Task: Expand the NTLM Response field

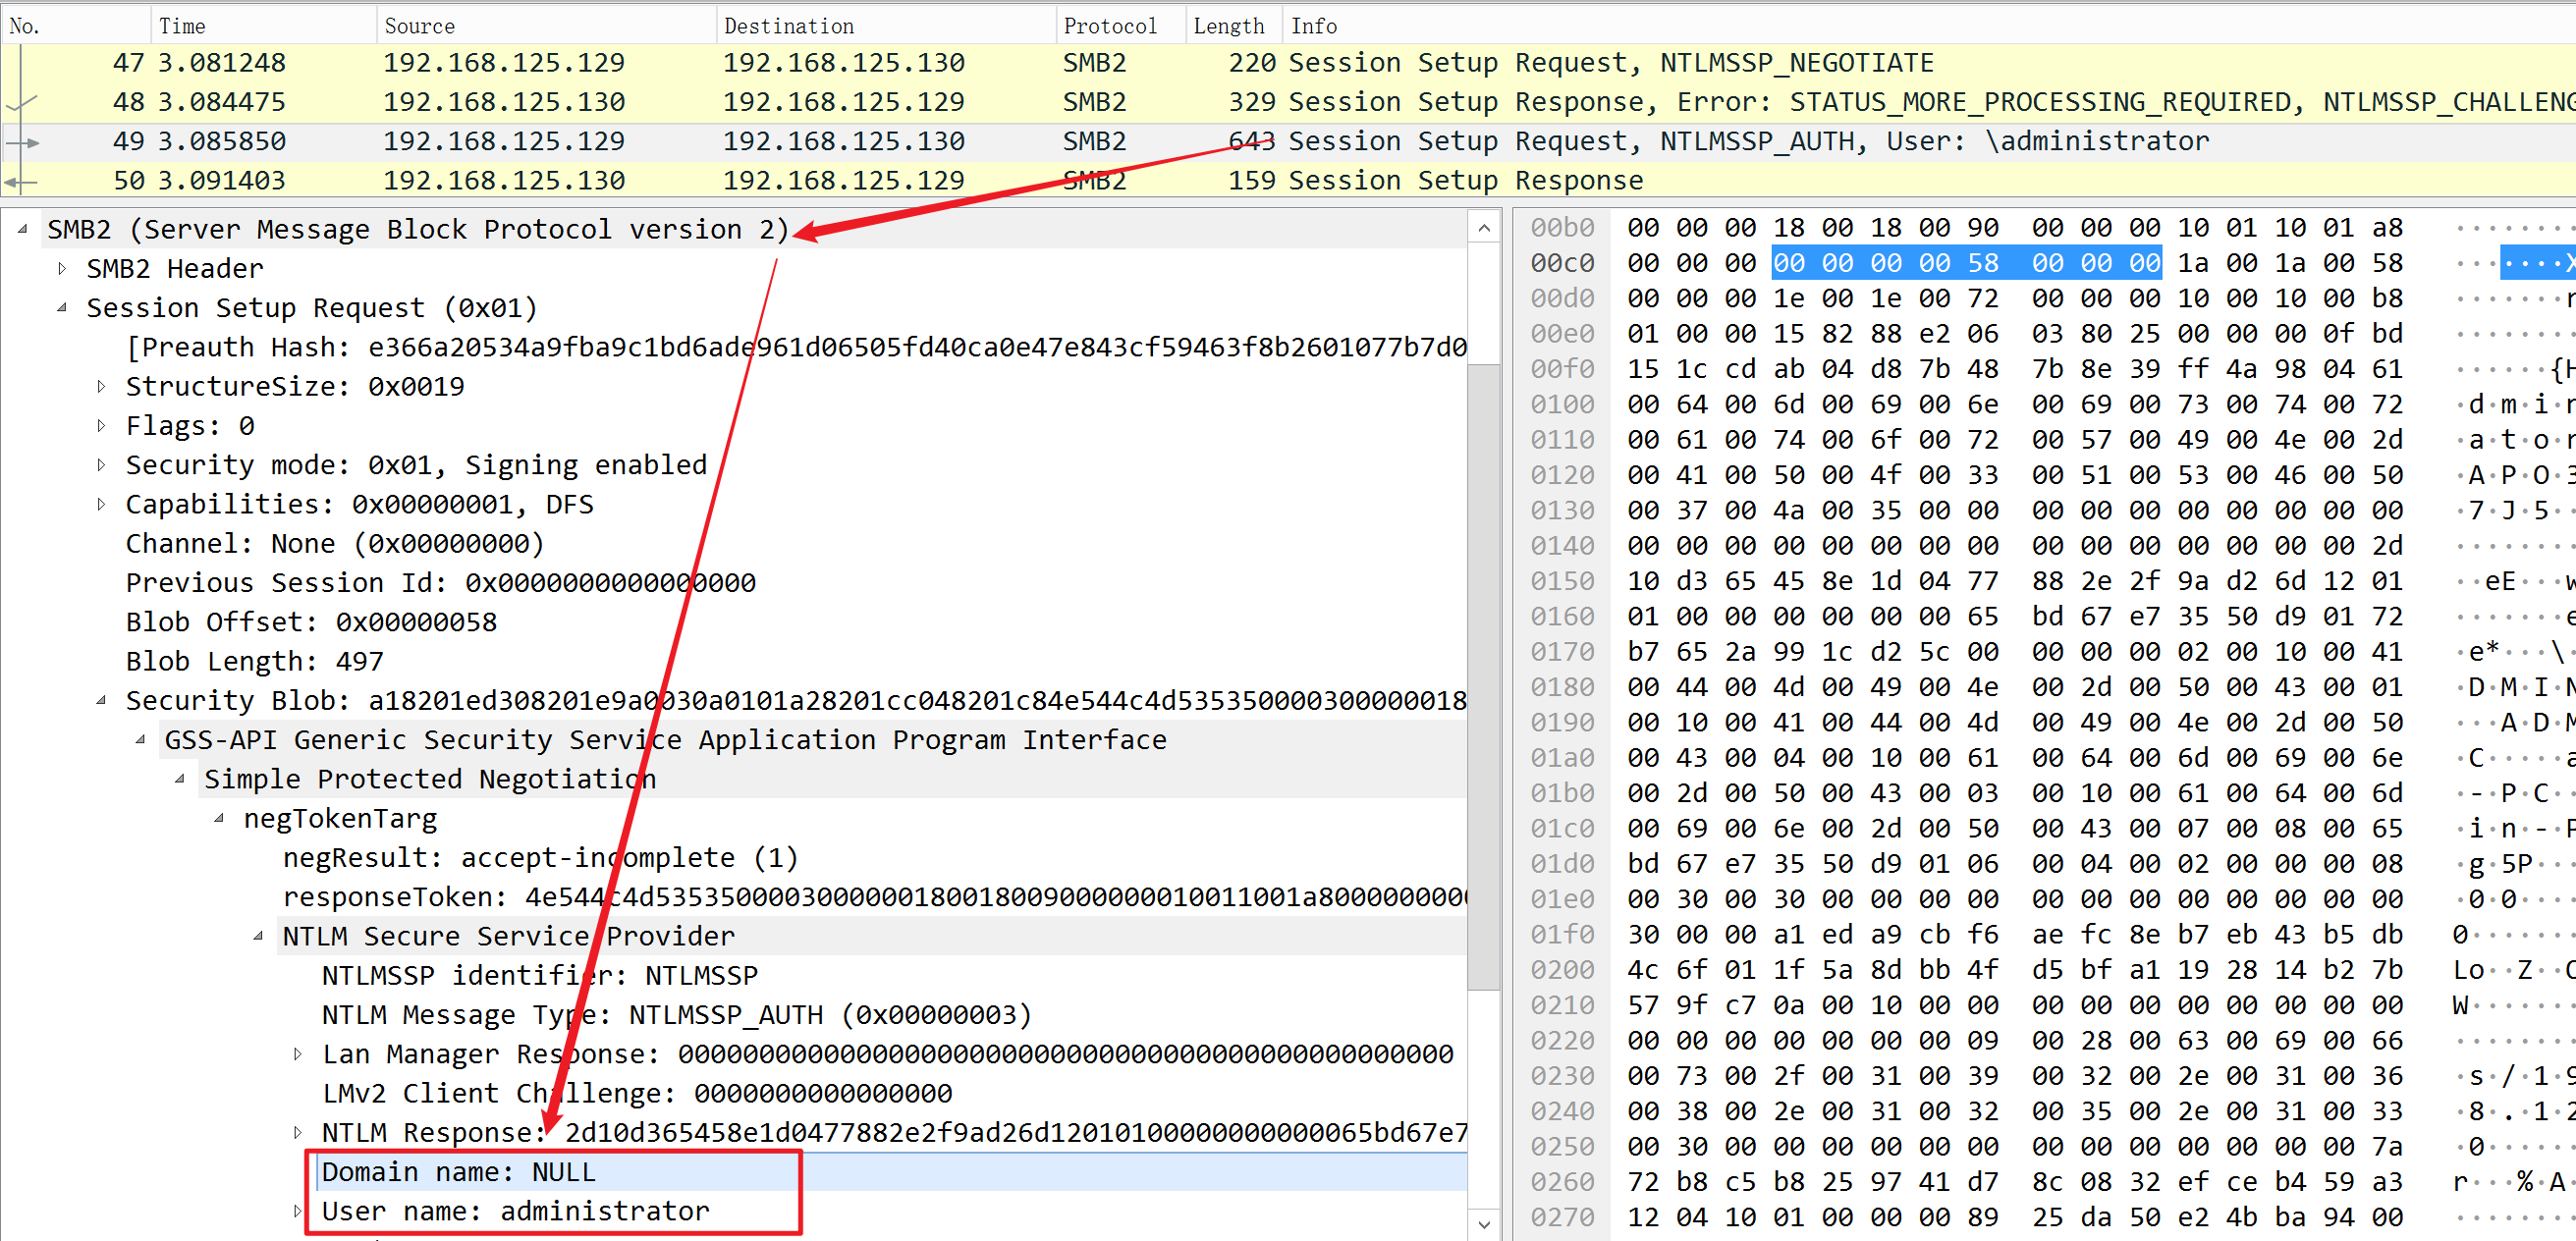Action: point(298,1132)
